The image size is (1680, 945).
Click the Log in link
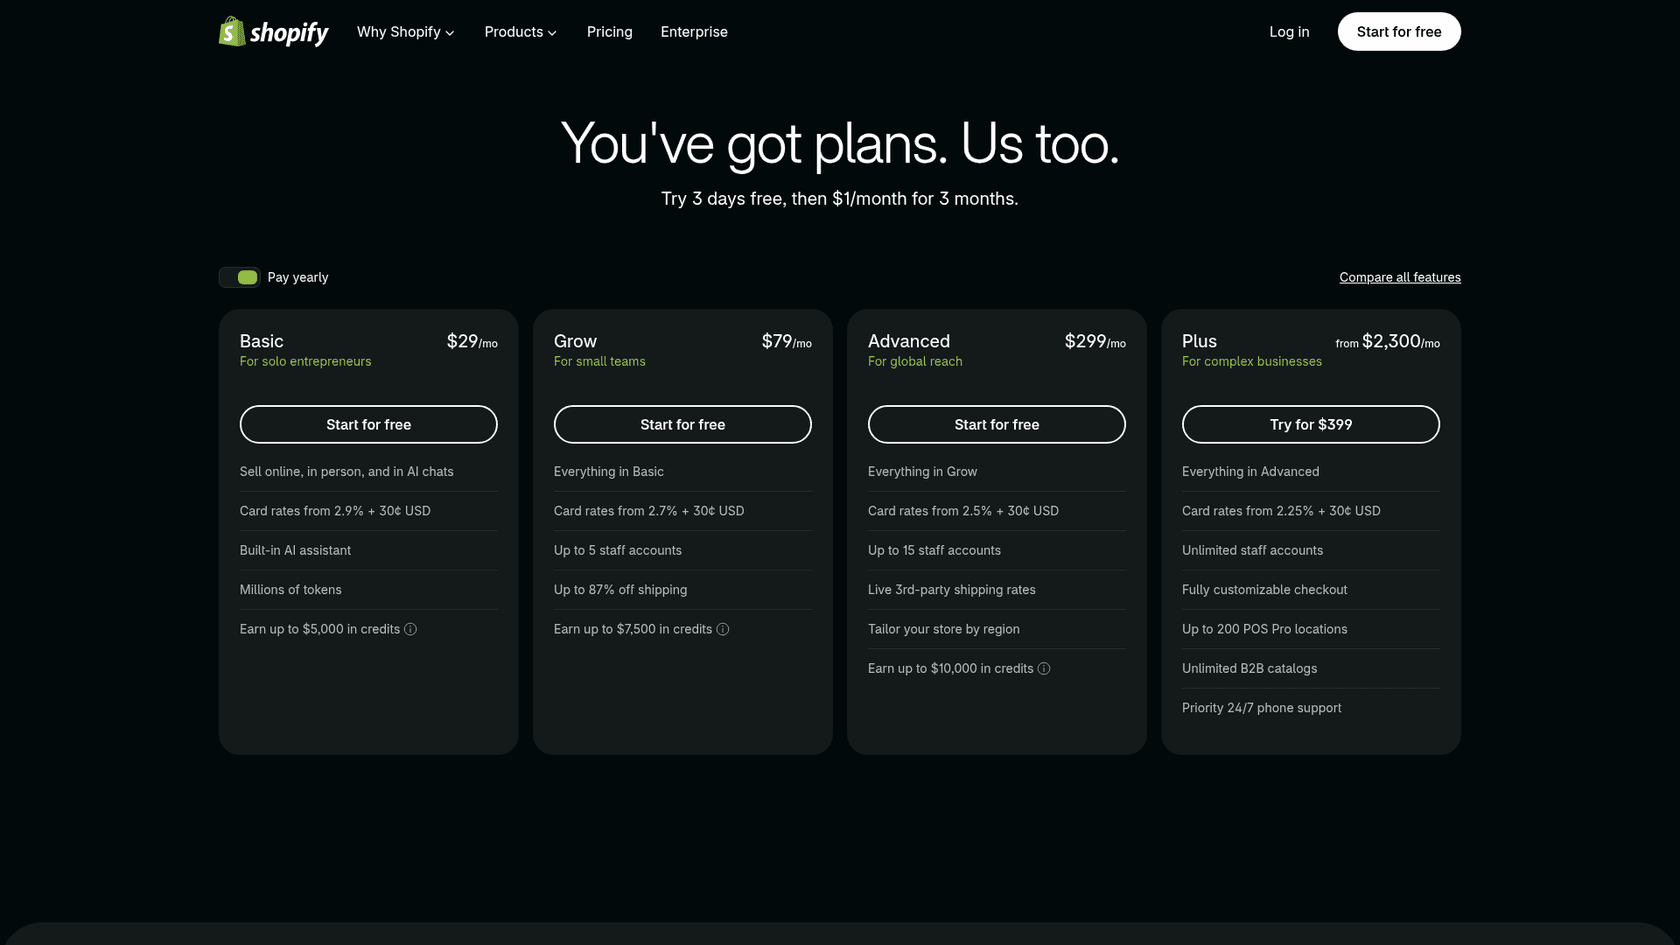tap(1289, 32)
